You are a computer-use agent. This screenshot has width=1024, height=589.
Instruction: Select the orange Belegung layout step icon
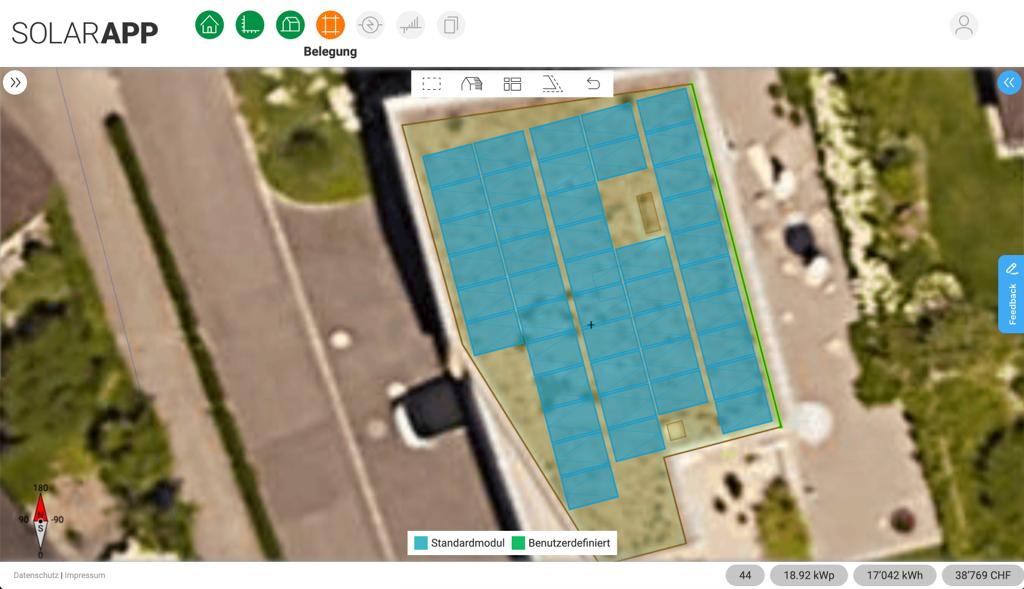[x=330, y=25]
